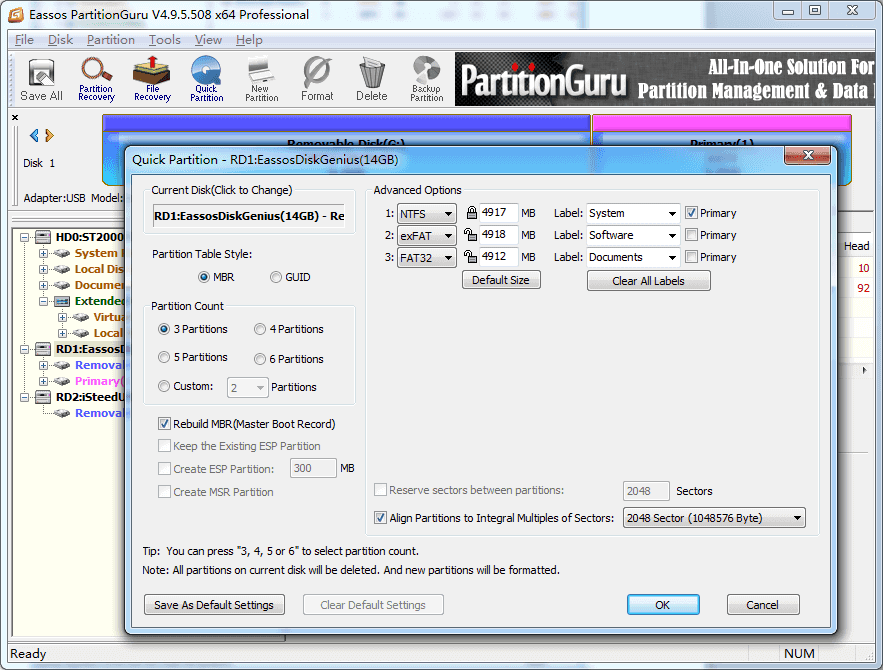The image size is (883, 670).
Task: Click partition 3 size field 4912
Action: (498, 257)
